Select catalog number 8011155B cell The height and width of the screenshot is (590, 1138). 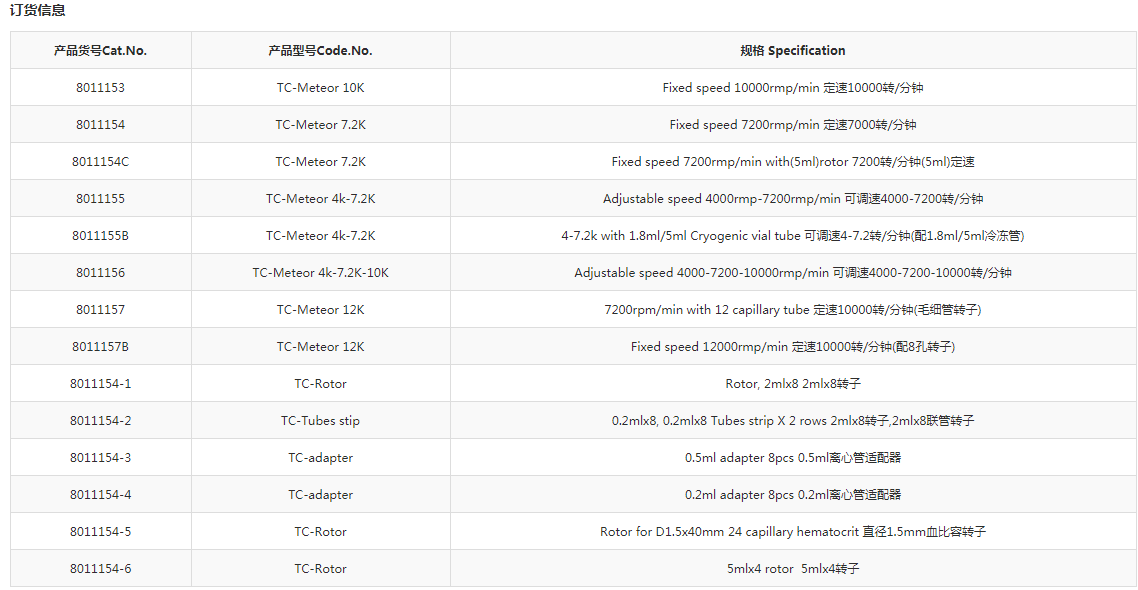[101, 235]
